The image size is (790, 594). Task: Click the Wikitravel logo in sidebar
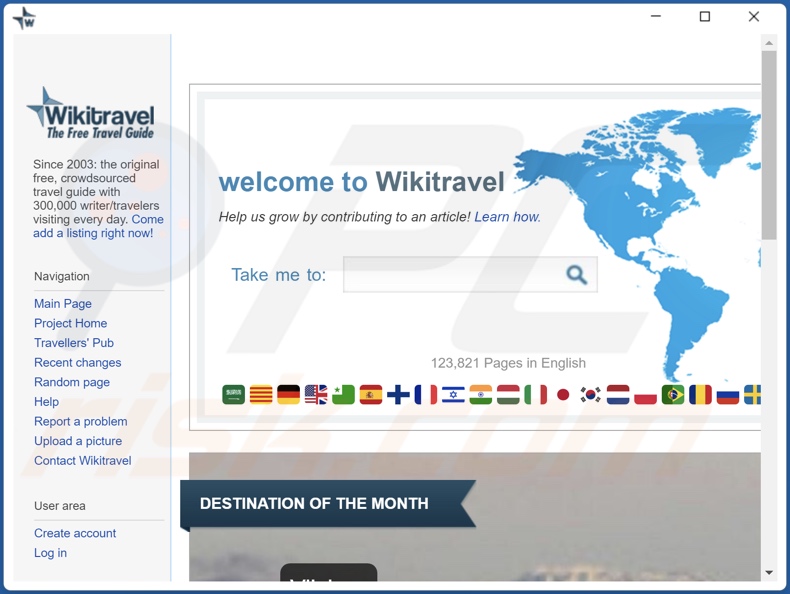[x=91, y=113]
